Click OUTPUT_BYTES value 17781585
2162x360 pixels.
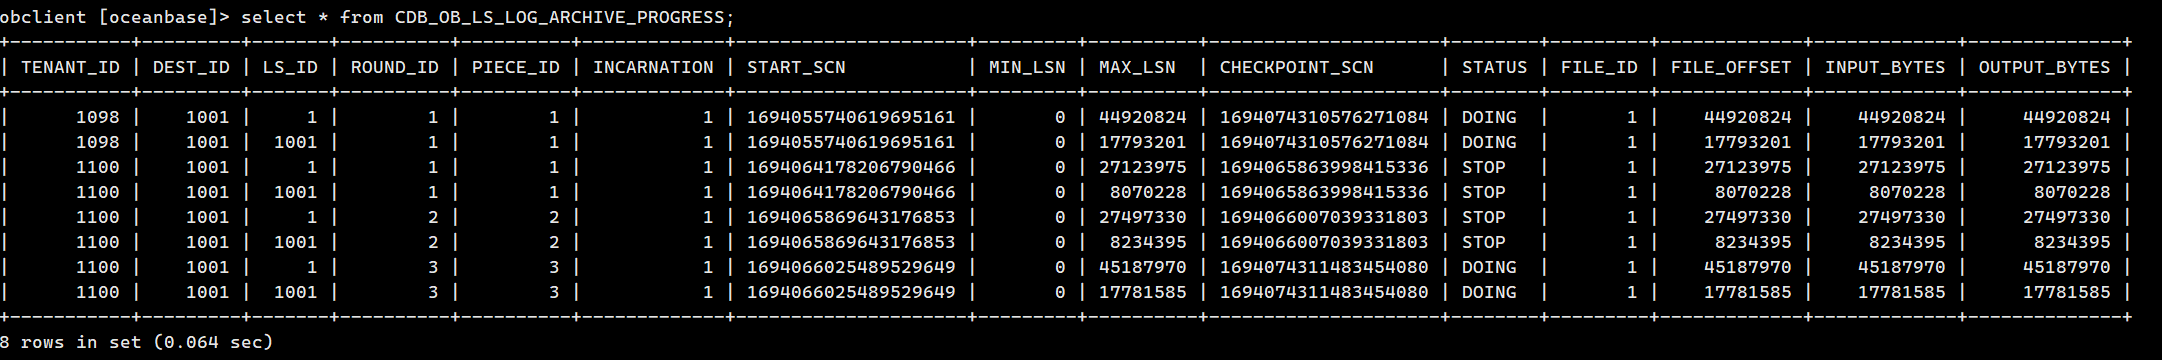[x=2067, y=292]
